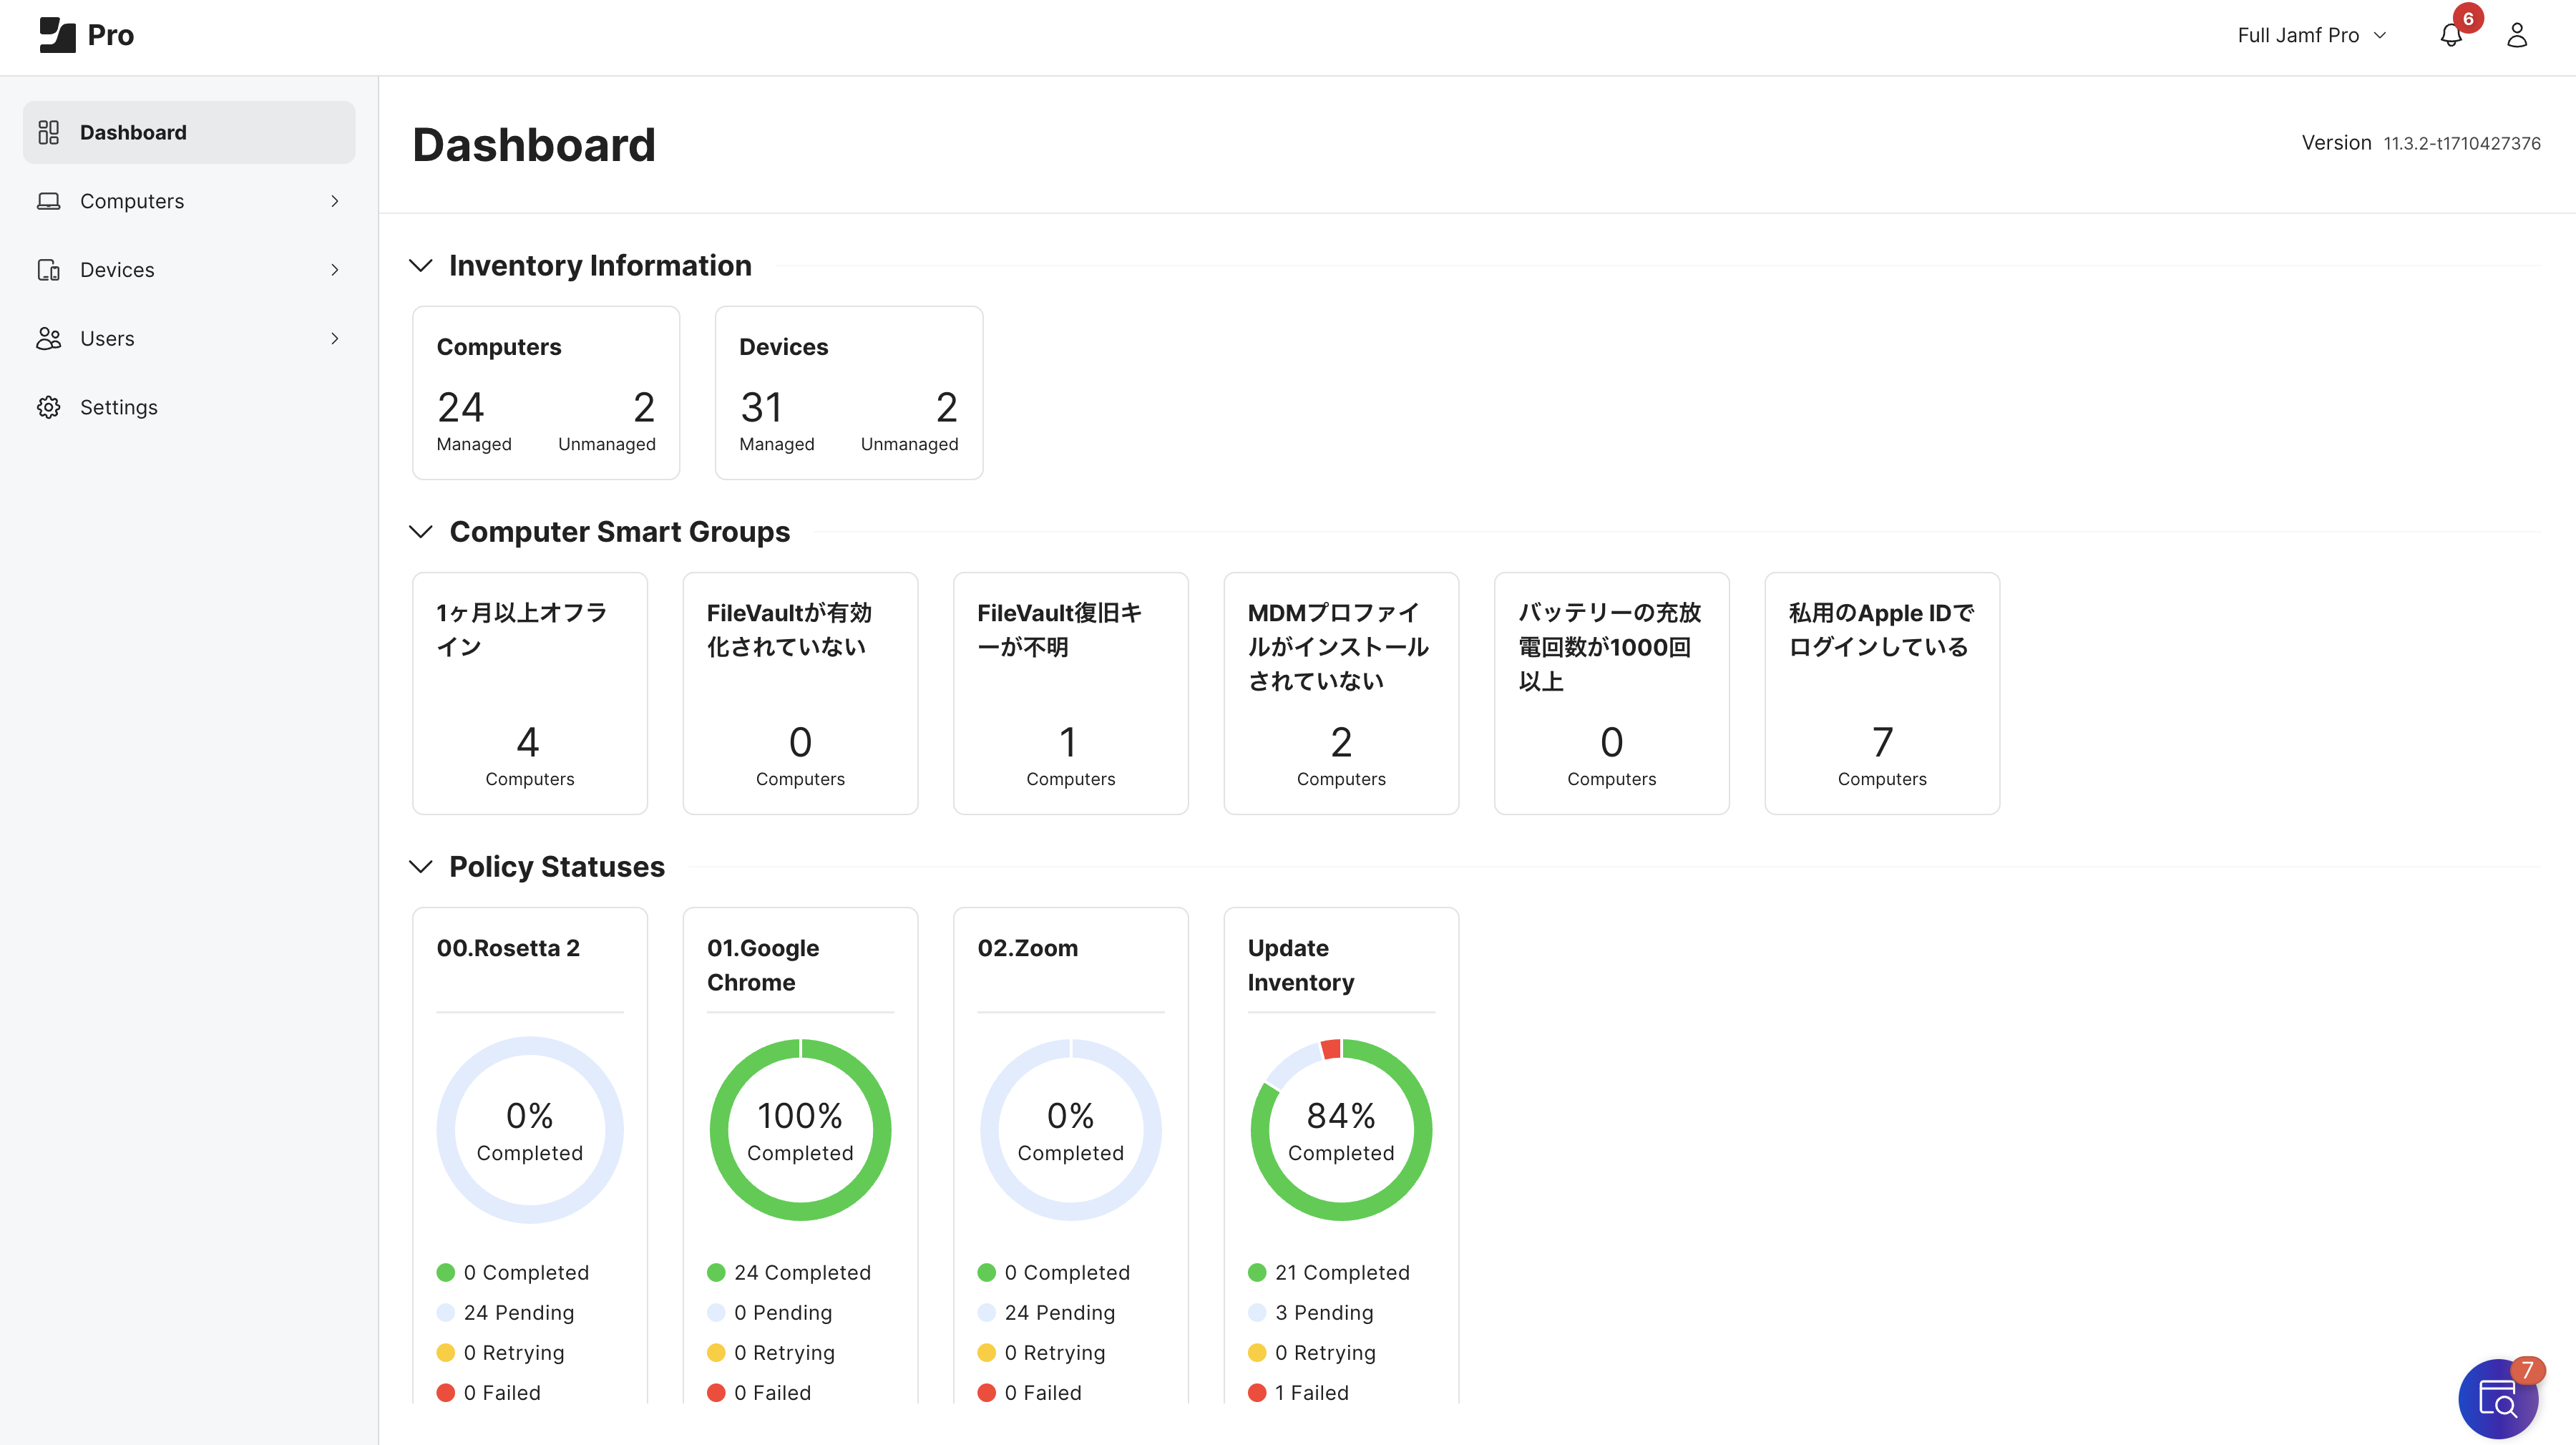Select Devices in the sidebar menu
The width and height of the screenshot is (2576, 1445).
(x=117, y=270)
